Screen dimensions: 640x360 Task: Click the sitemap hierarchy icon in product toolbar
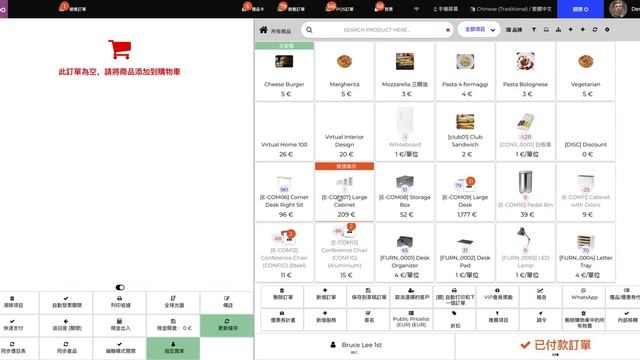[558, 29]
